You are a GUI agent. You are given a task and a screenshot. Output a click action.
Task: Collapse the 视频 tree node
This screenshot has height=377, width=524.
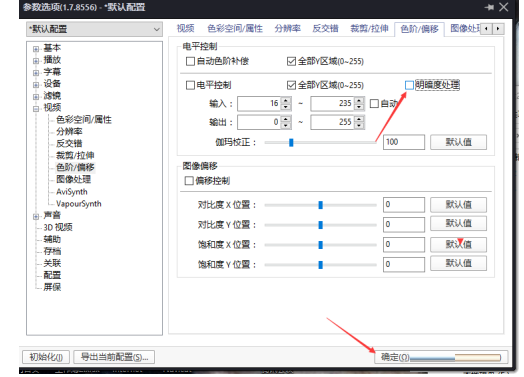36,109
